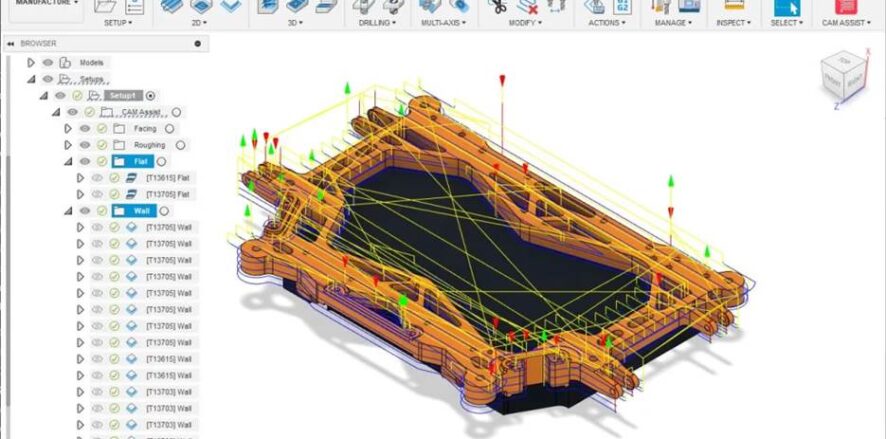The height and width of the screenshot is (439, 886).
Task: Open the SETUP menu
Action: click(x=118, y=23)
